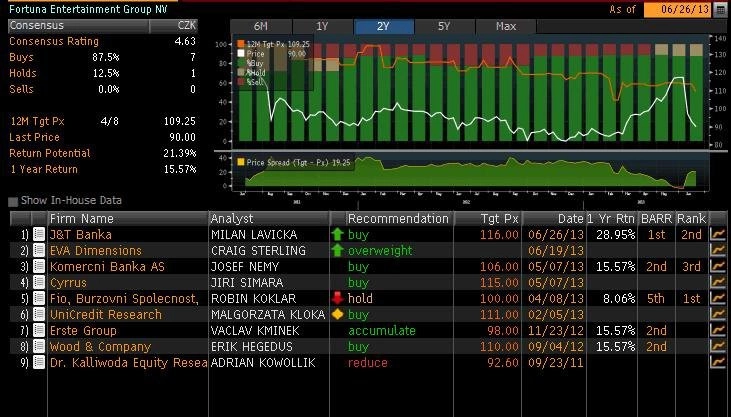
Task: Open the calendar picker next to As of date
Action: (720, 9)
